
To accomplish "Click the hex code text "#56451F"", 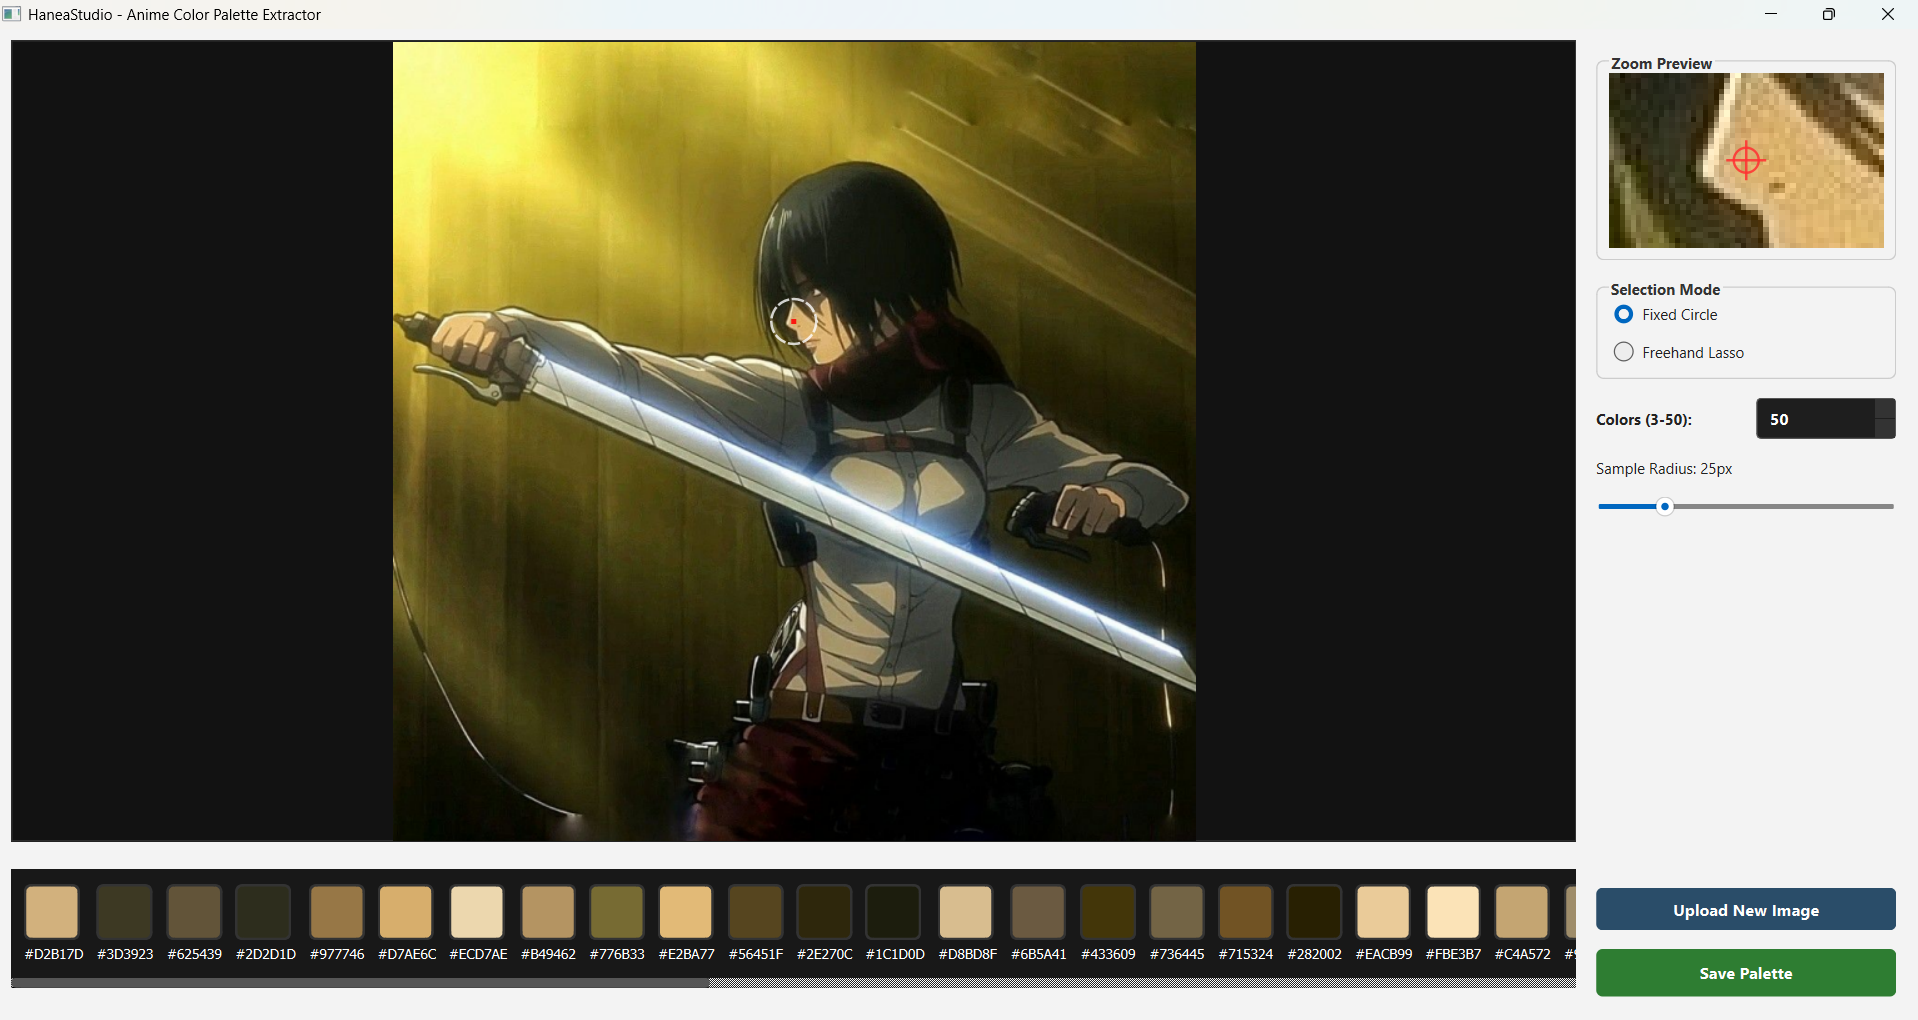I will (756, 954).
